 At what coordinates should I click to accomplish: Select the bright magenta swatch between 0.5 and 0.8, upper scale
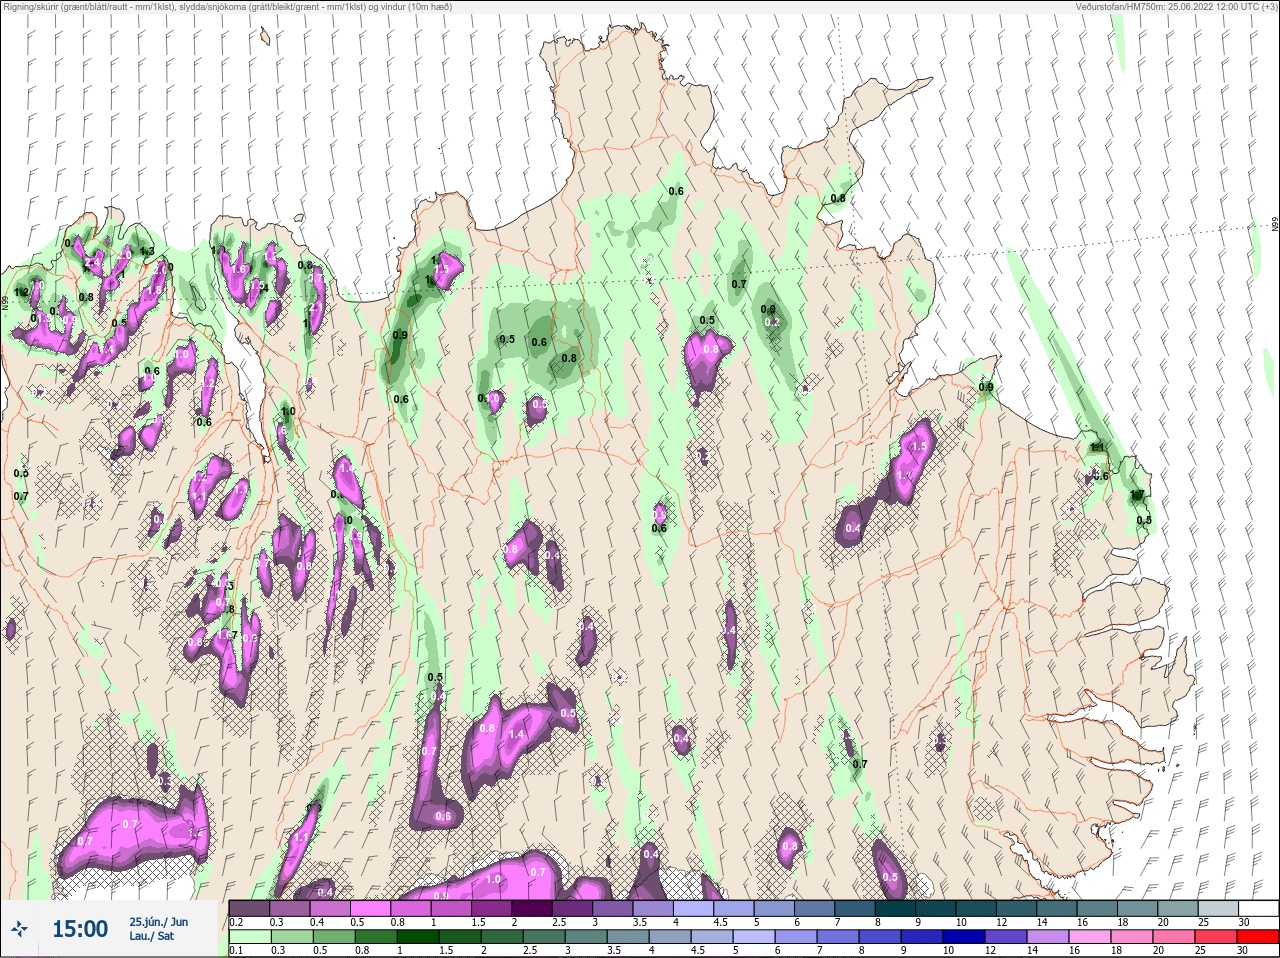click(370, 908)
